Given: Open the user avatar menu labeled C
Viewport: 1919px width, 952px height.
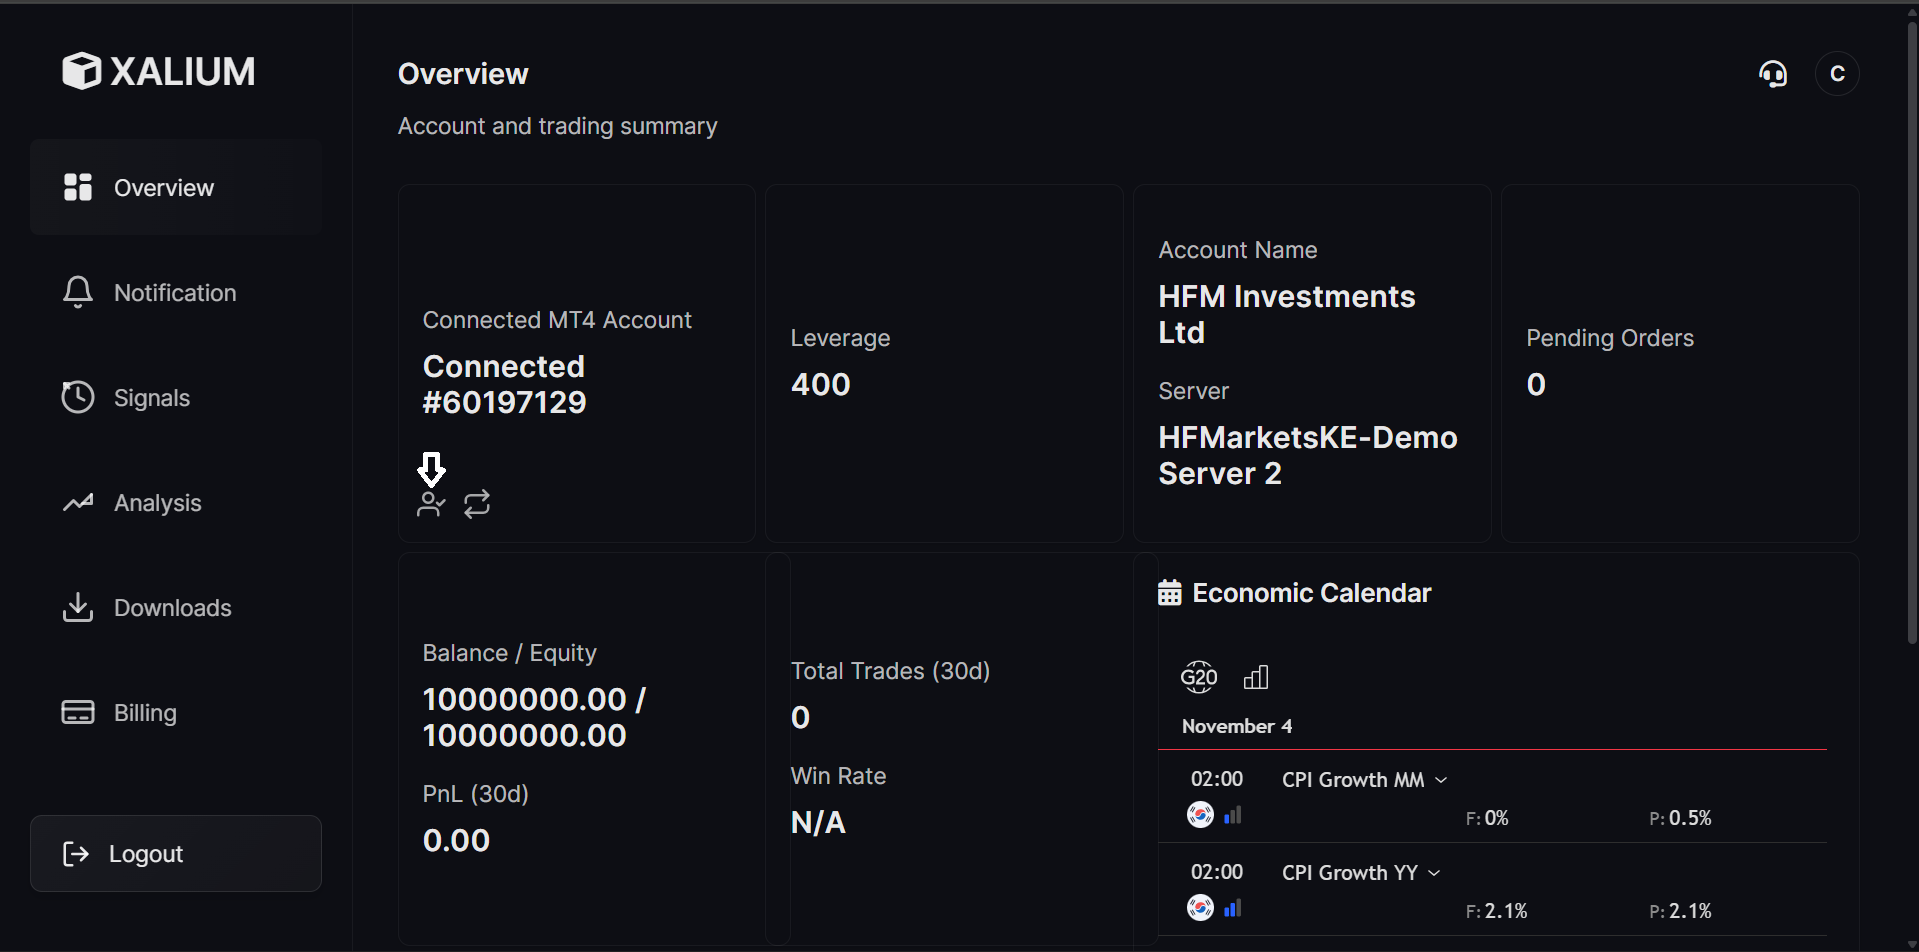Looking at the screenshot, I should pos(1837,73).
